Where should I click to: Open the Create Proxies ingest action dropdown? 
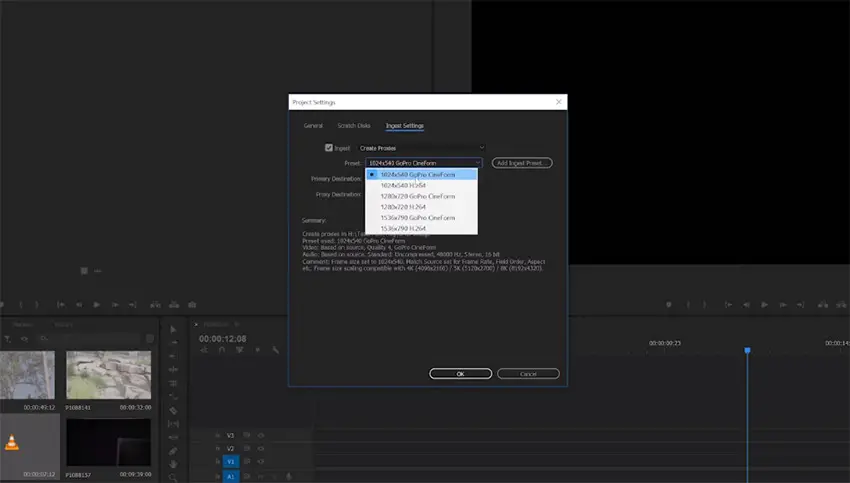point(421,148)
